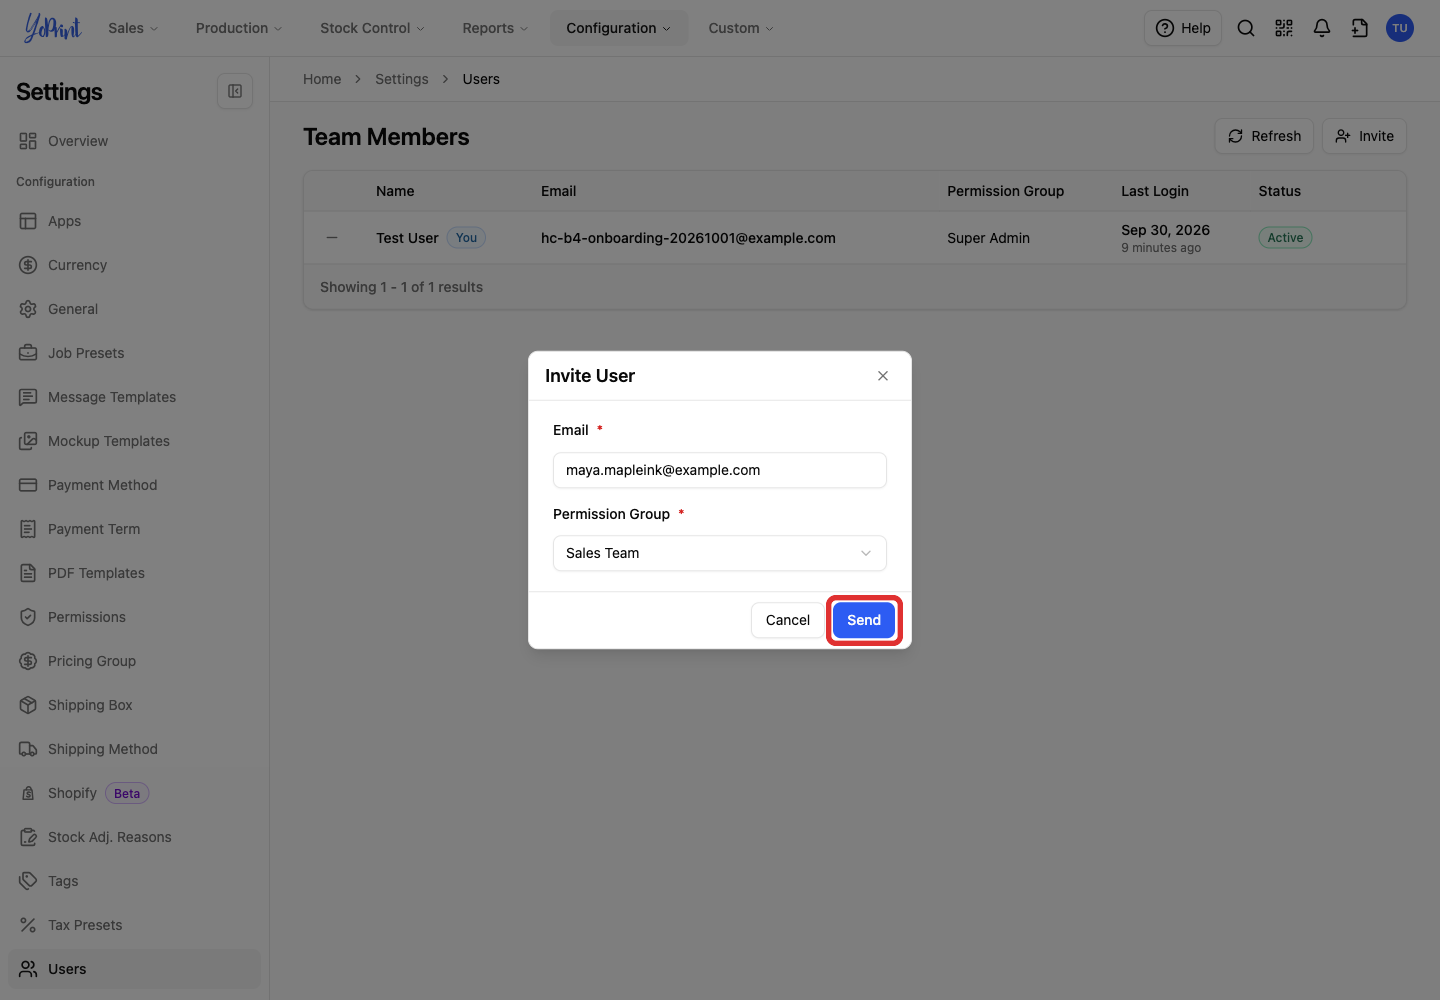Click the Send button
1440x1000 pixels.
coord(864,620)
